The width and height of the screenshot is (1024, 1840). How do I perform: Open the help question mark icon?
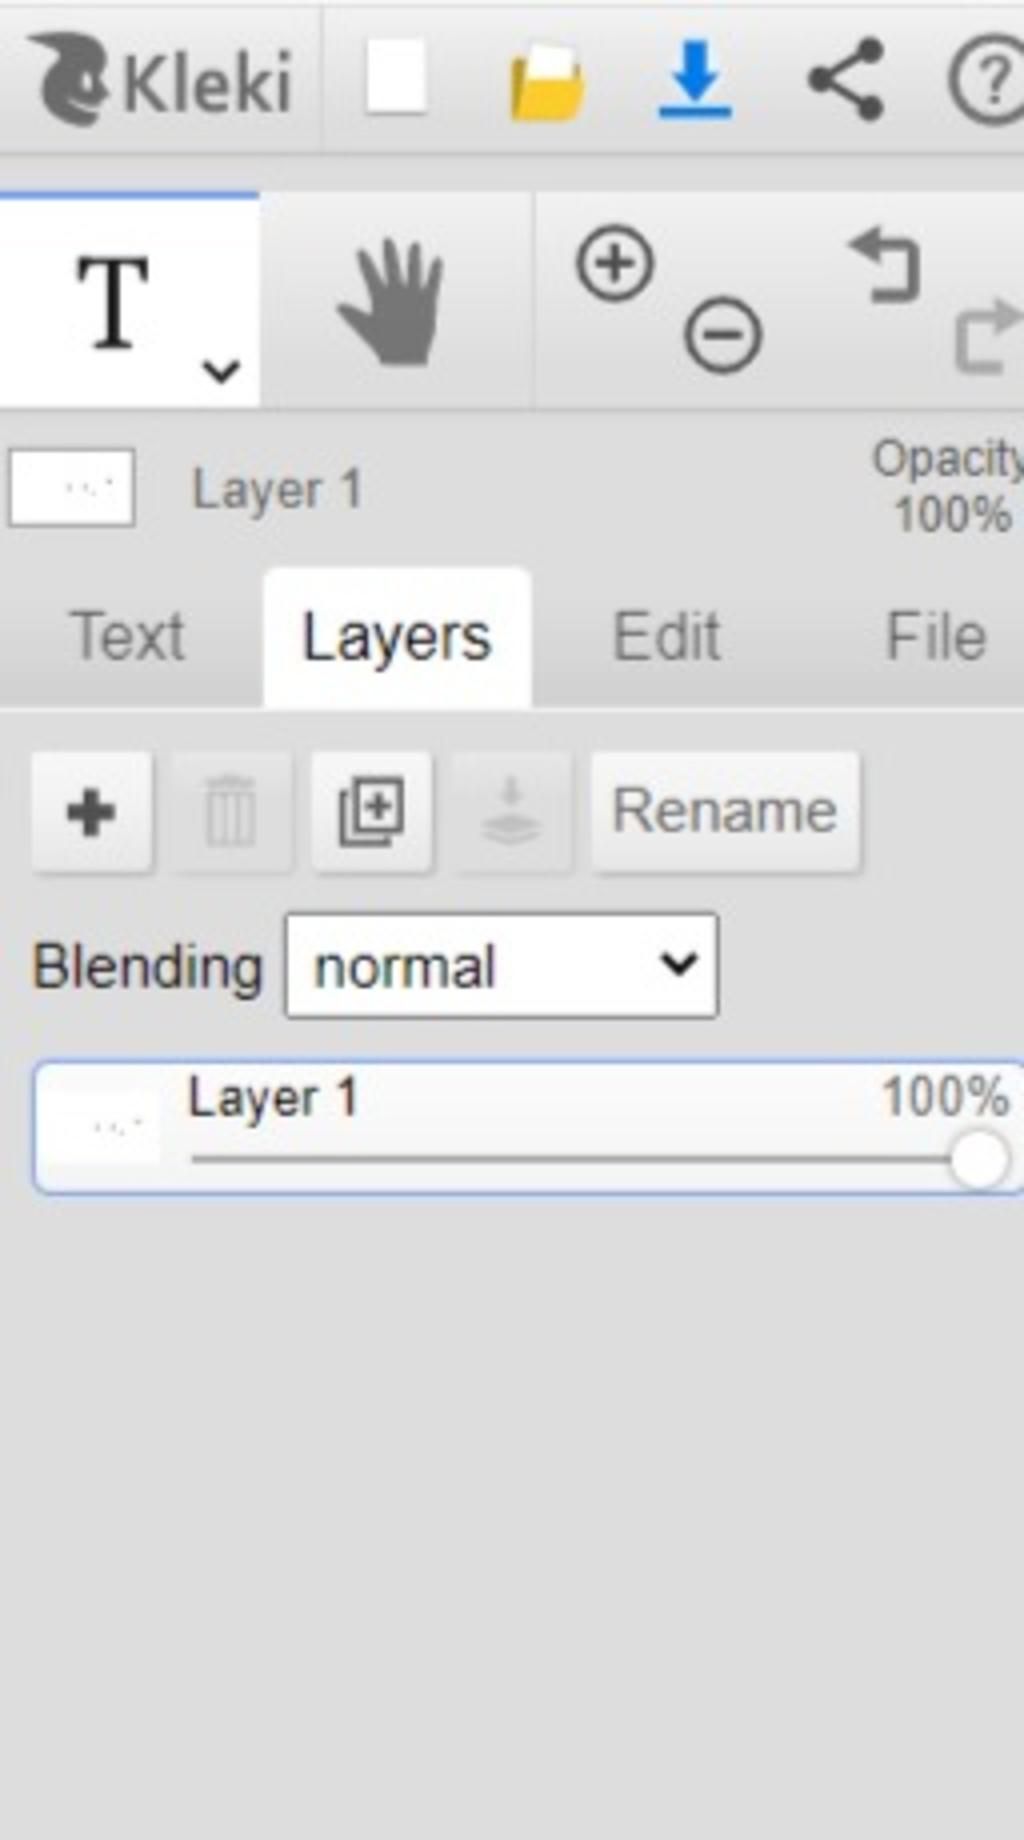(x=988, y=80)
